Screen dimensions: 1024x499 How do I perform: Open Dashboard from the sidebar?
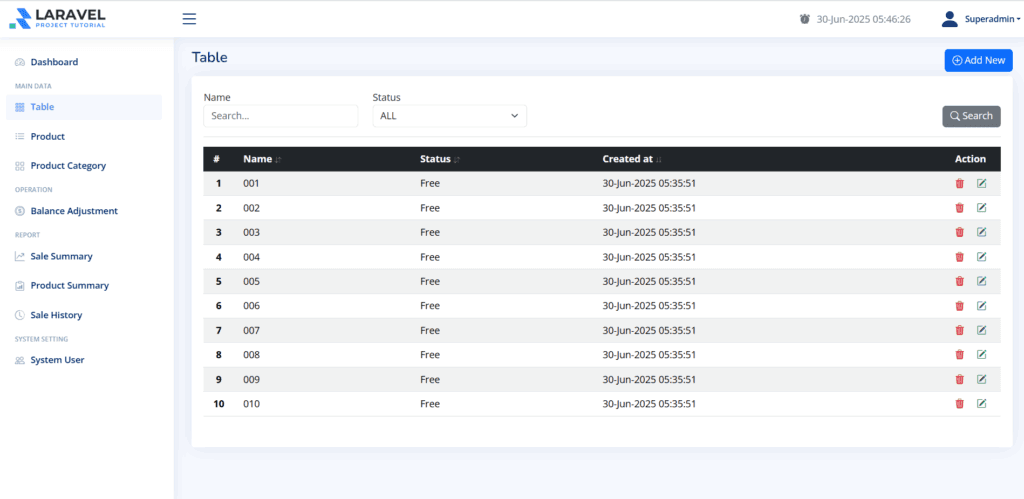[54, 62]
